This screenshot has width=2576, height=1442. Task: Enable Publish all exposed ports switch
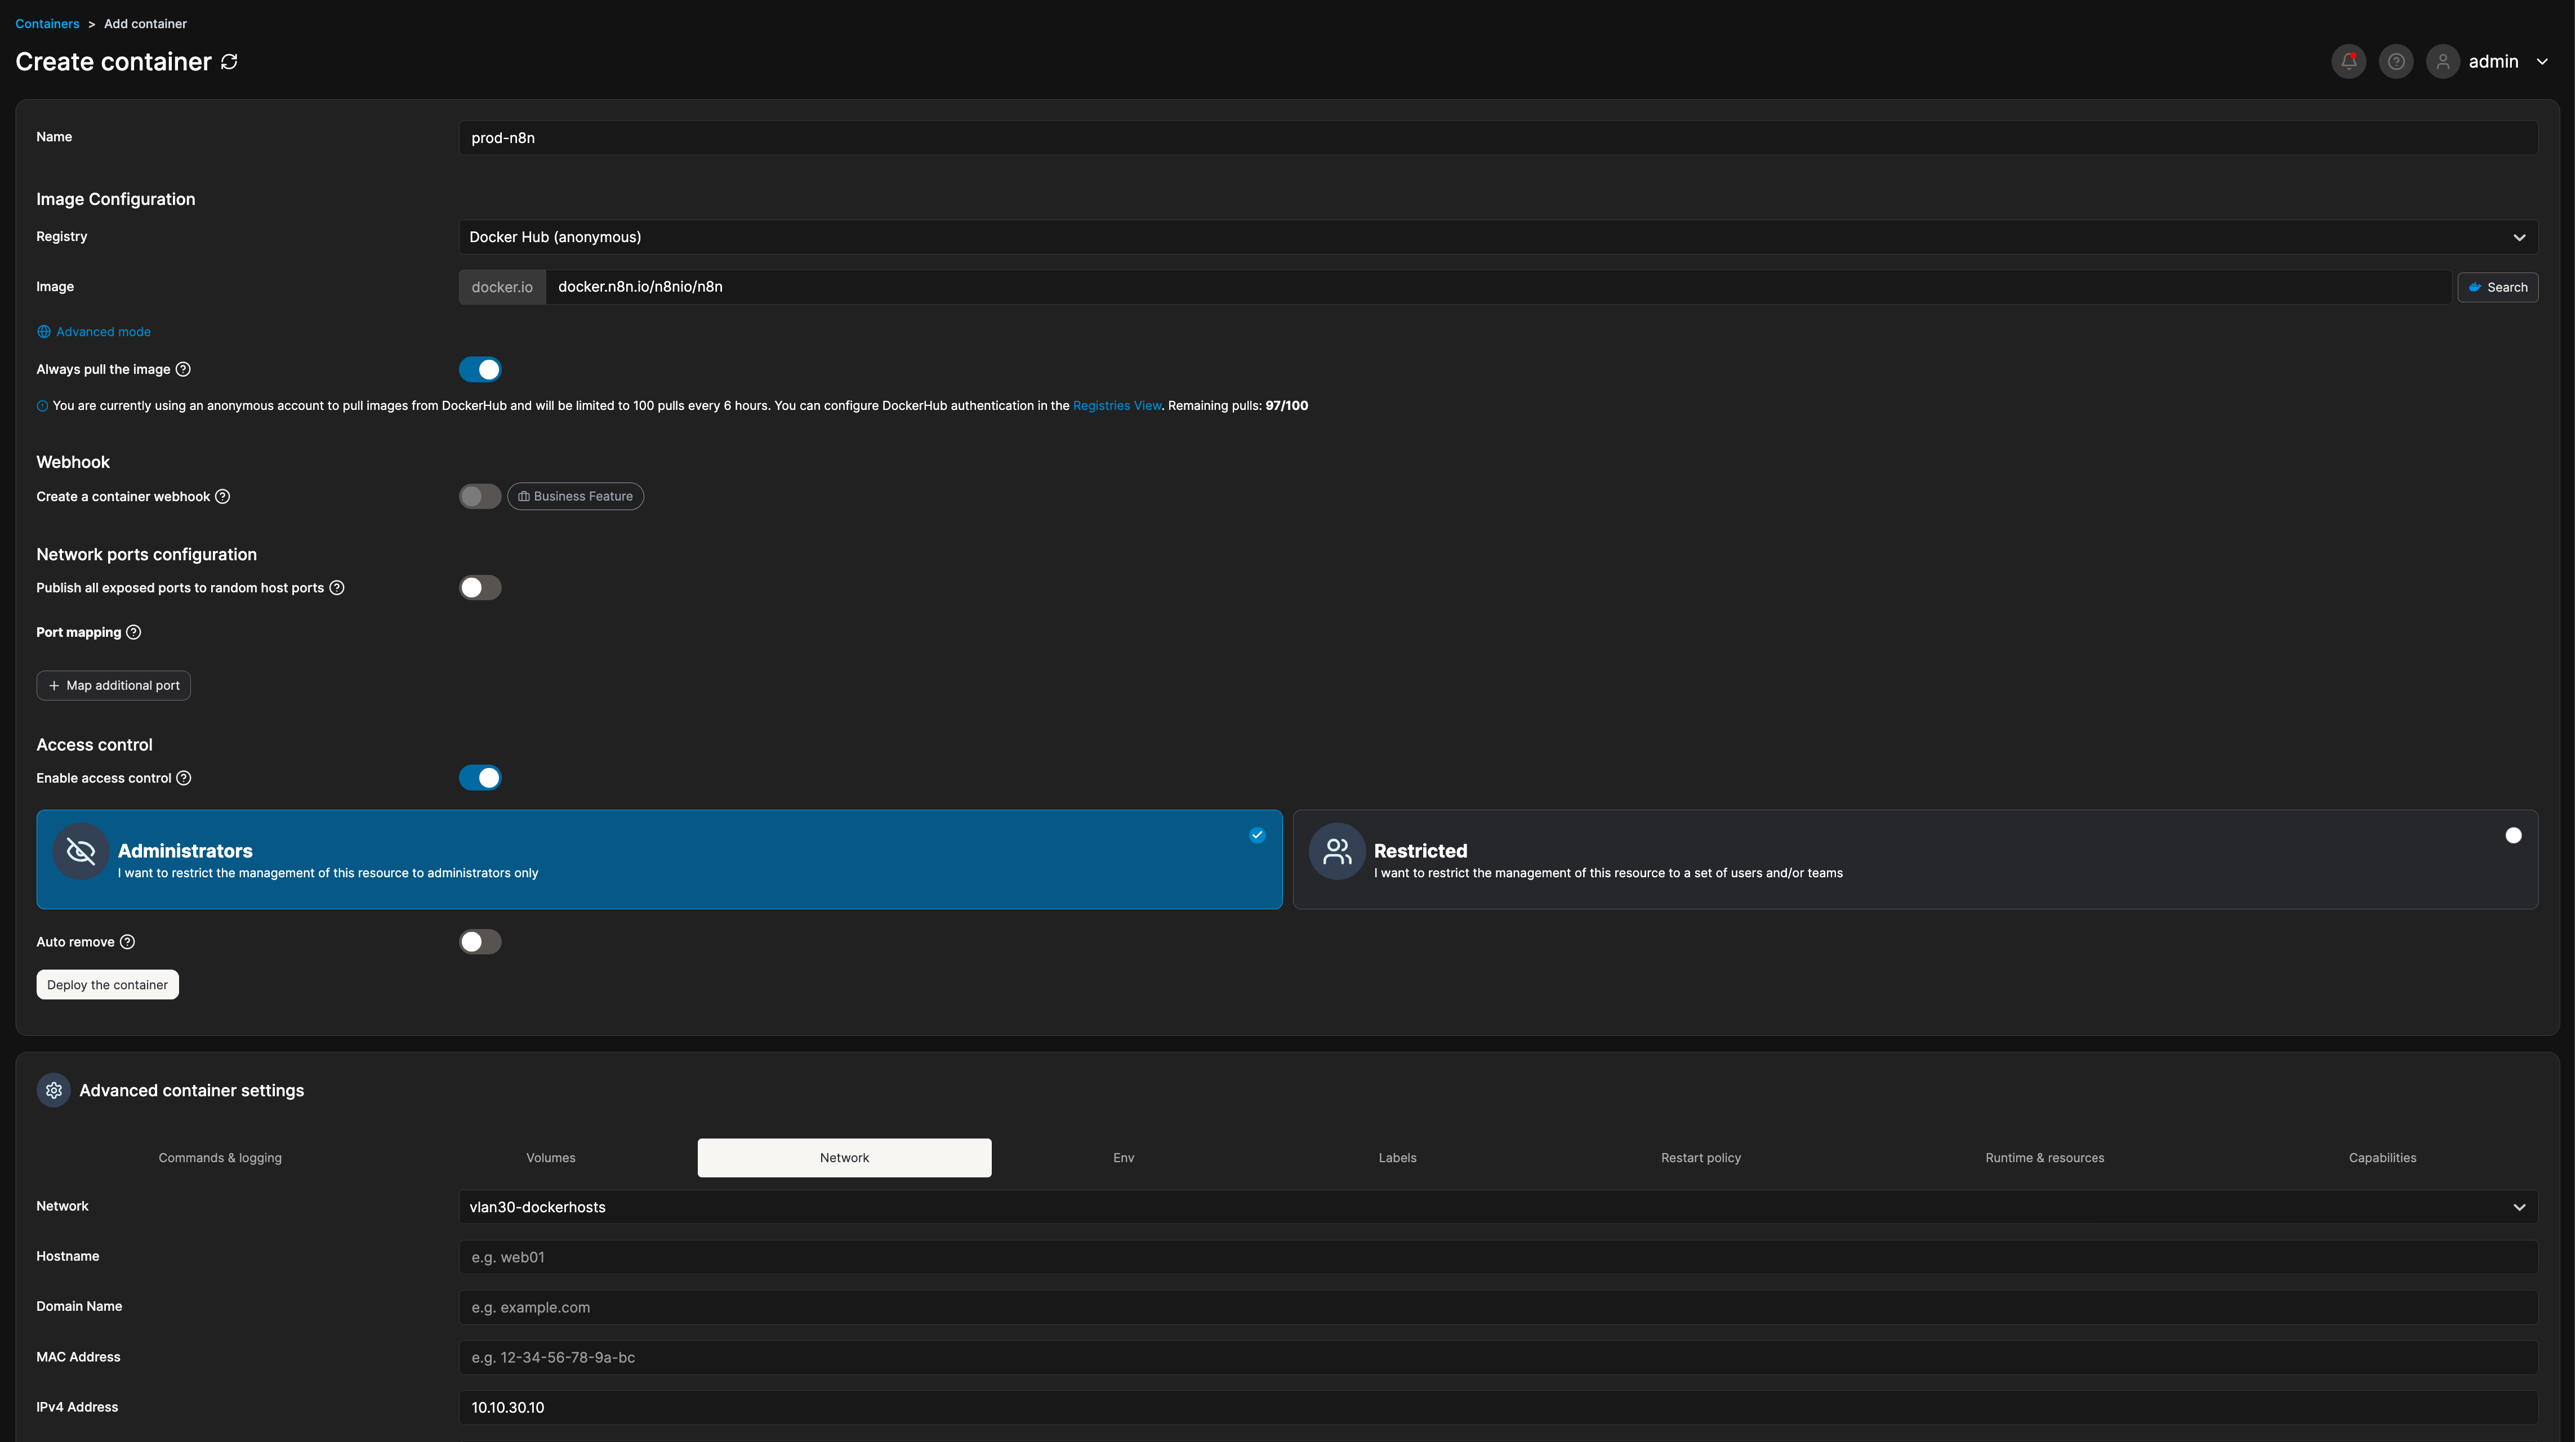tap(480, 587)
